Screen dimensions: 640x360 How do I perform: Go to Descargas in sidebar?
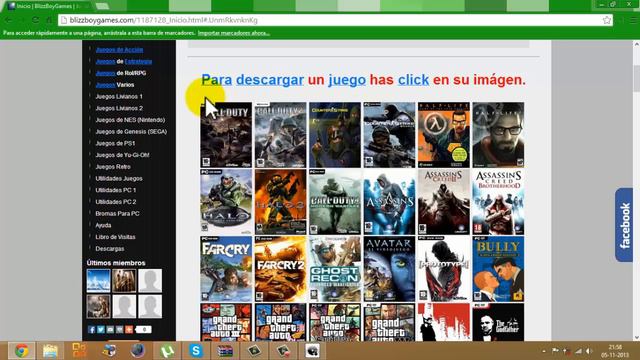point(110,249)
